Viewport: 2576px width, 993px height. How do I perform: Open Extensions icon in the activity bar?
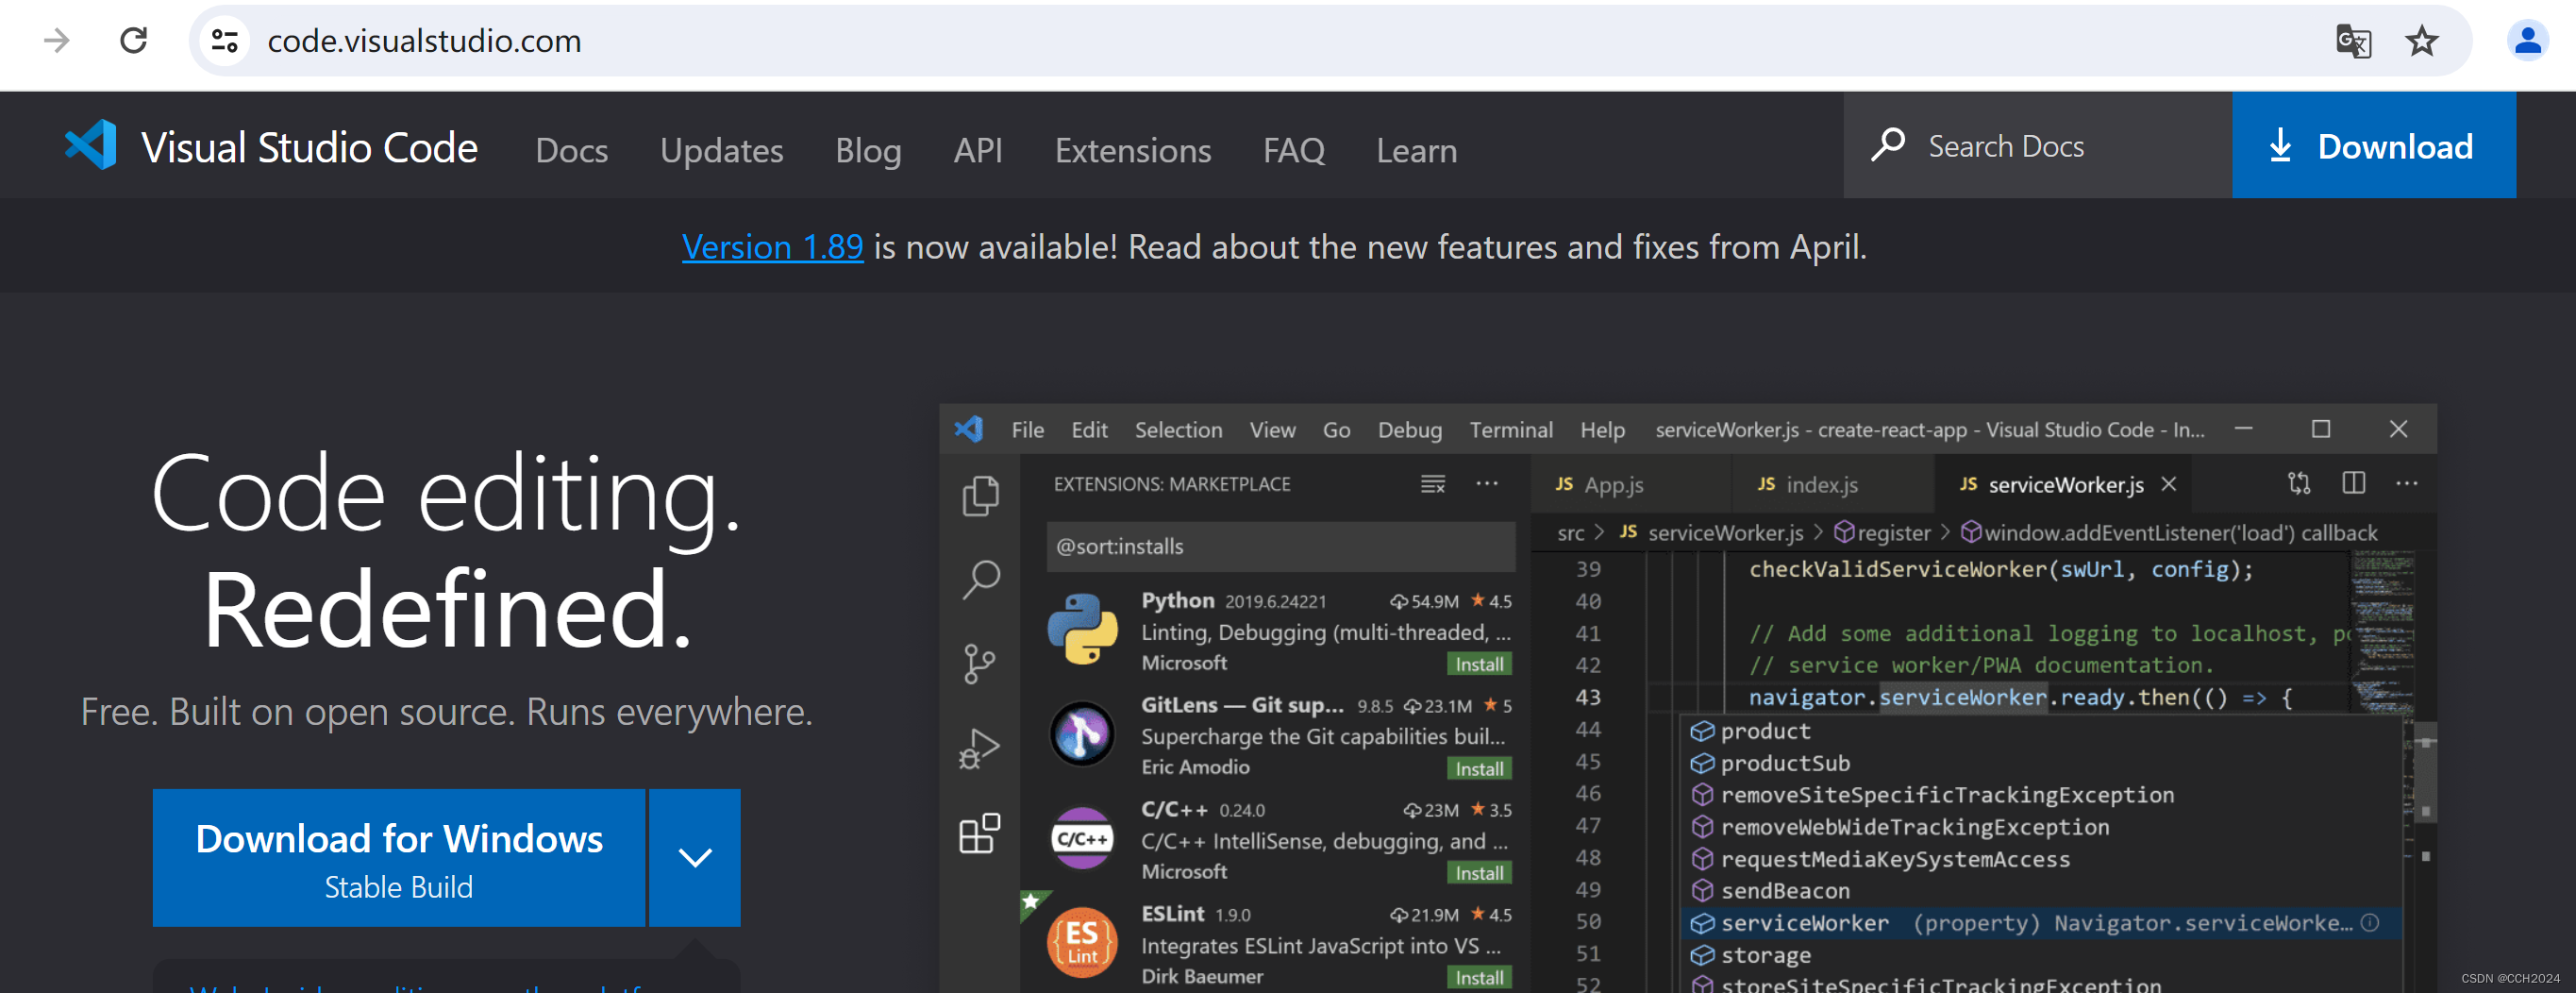(980, 833)
